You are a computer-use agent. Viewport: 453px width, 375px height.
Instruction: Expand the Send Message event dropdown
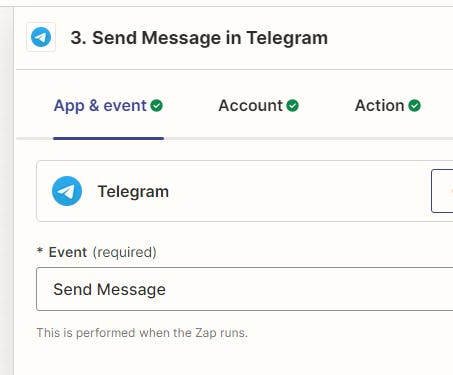244,289
